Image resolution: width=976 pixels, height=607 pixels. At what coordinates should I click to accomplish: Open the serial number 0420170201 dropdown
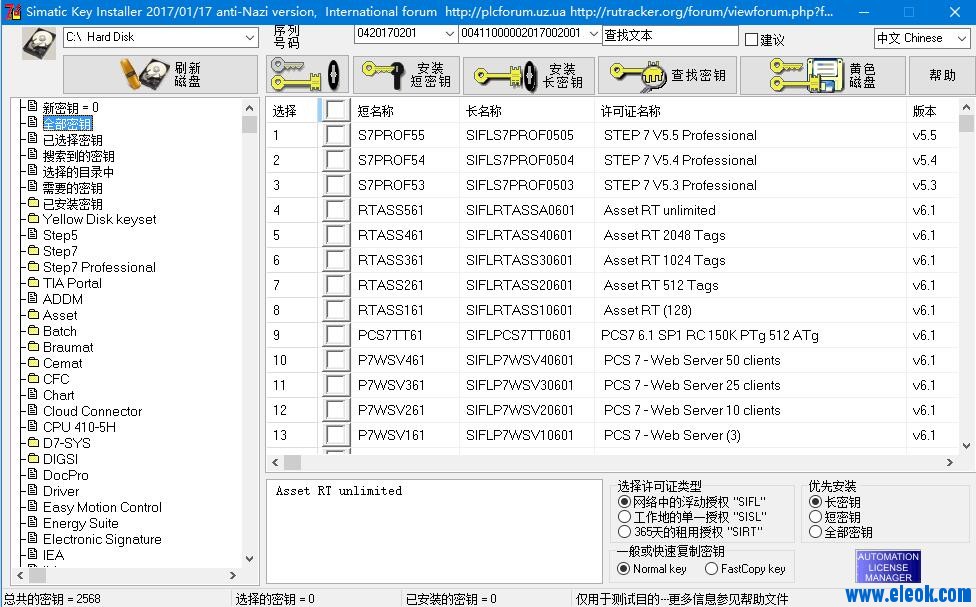(449, 34)
